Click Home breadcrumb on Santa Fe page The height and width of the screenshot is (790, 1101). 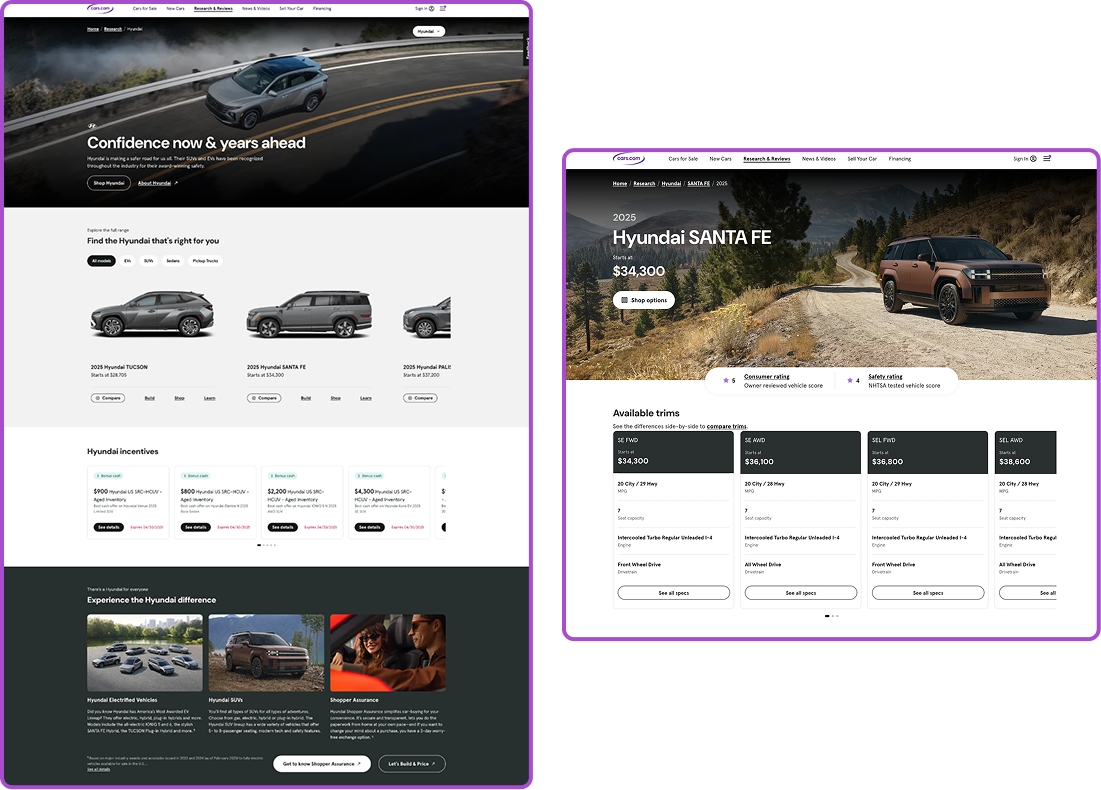619,183
